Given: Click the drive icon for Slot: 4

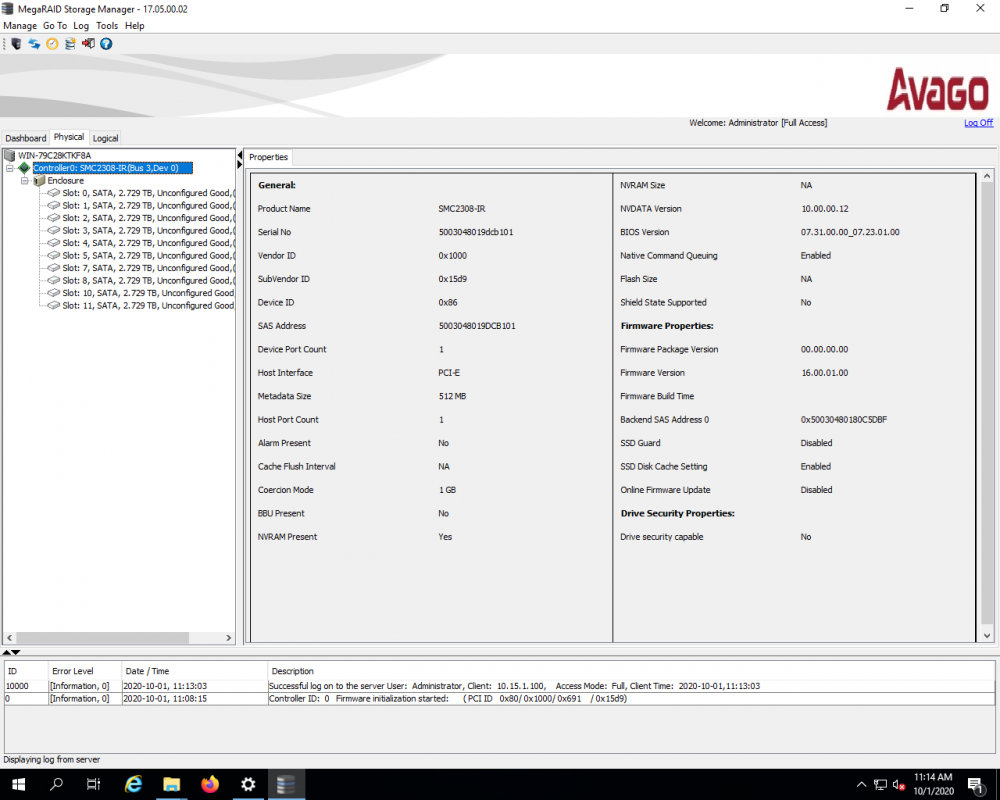Looking at the screenshot, I should [x=54, y=243].
